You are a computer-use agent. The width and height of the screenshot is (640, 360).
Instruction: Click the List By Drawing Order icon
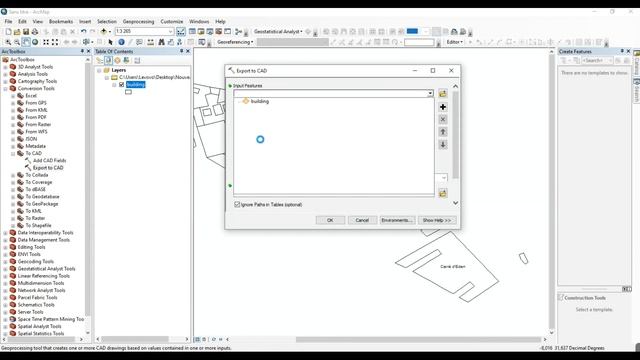(x=99, y=60)
